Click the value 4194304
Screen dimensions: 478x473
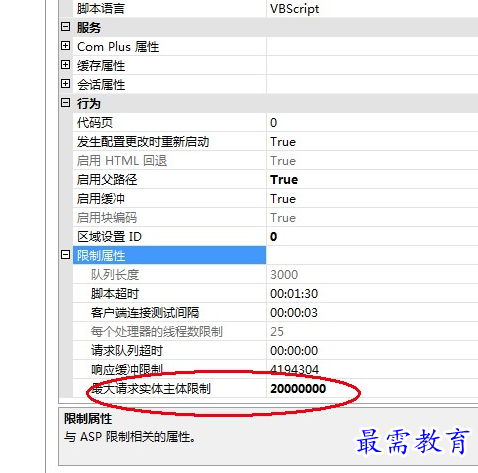coord(372,369)
